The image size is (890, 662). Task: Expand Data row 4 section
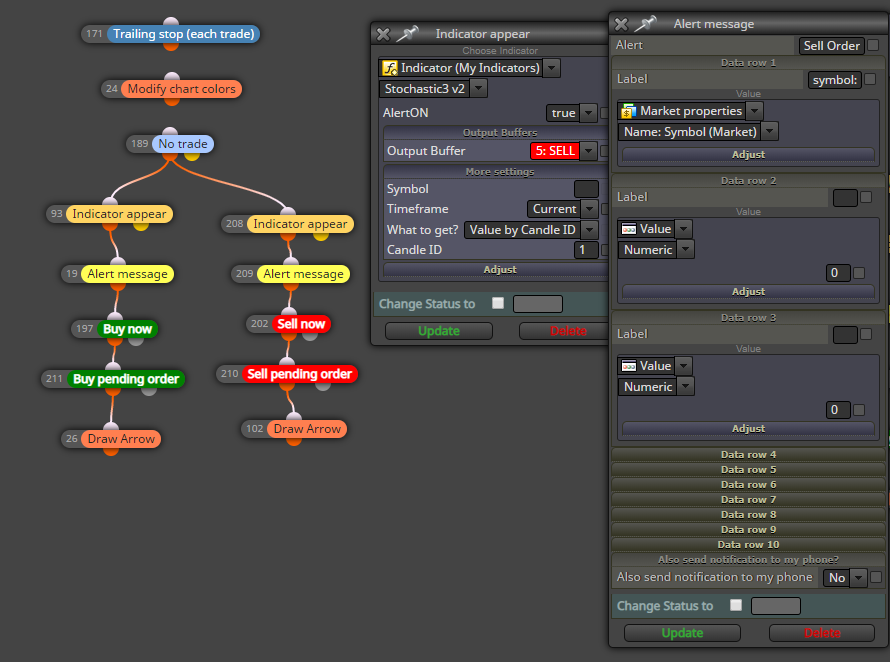pos(748,454)
